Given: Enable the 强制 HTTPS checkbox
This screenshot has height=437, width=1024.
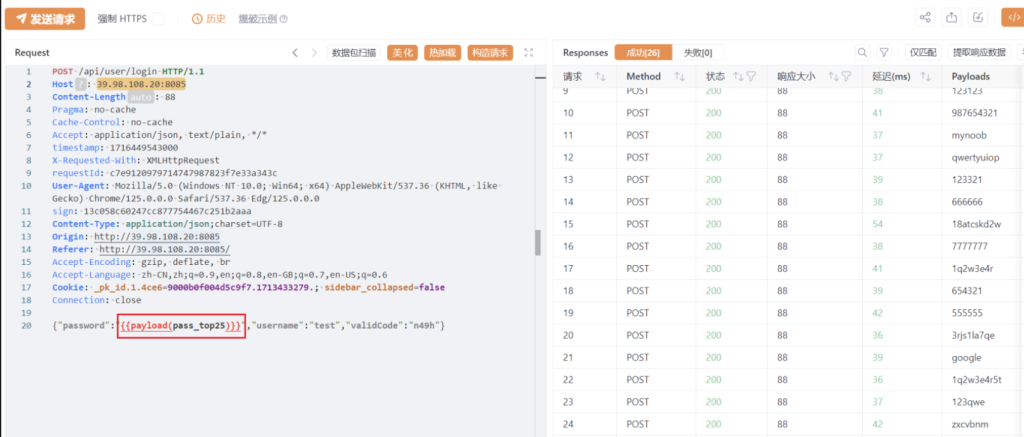Looking at the screenshot, I should pyautogui.click(x=159, y=19).
